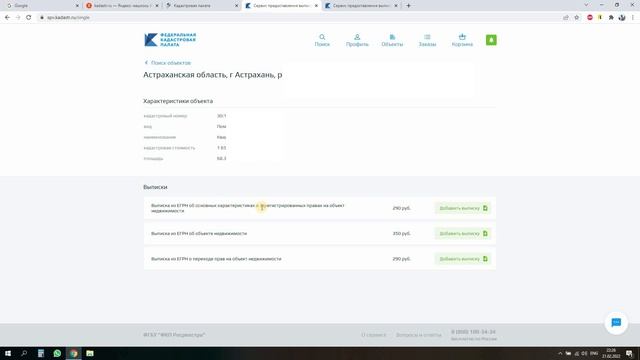Click the 8 (800) phone number in footer

473,332
